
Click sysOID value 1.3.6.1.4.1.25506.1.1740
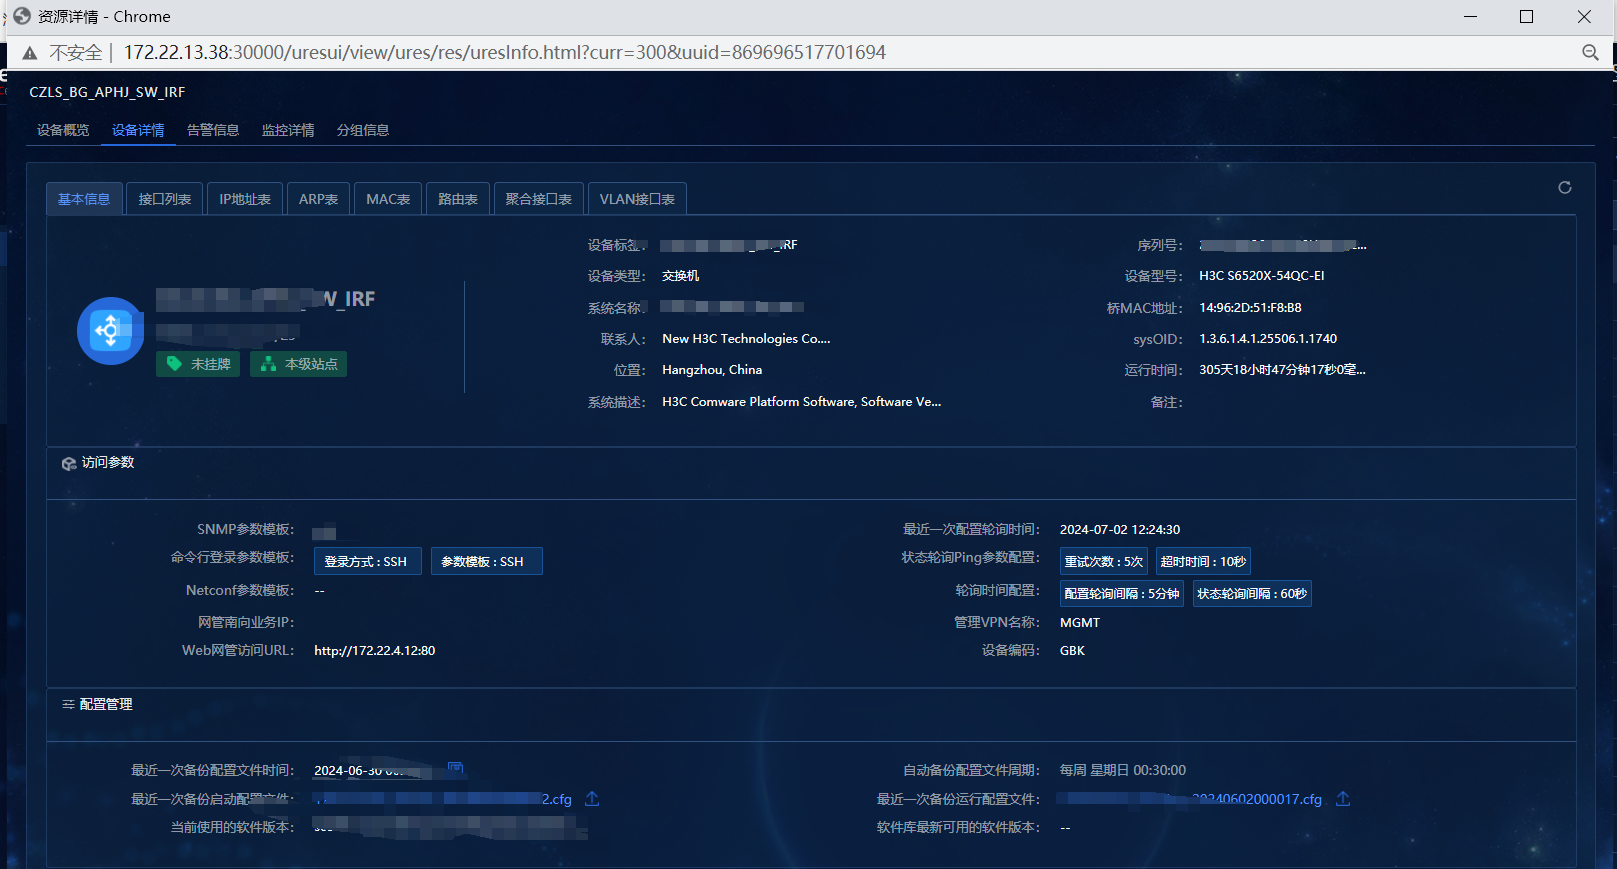tap(1268, 338)
